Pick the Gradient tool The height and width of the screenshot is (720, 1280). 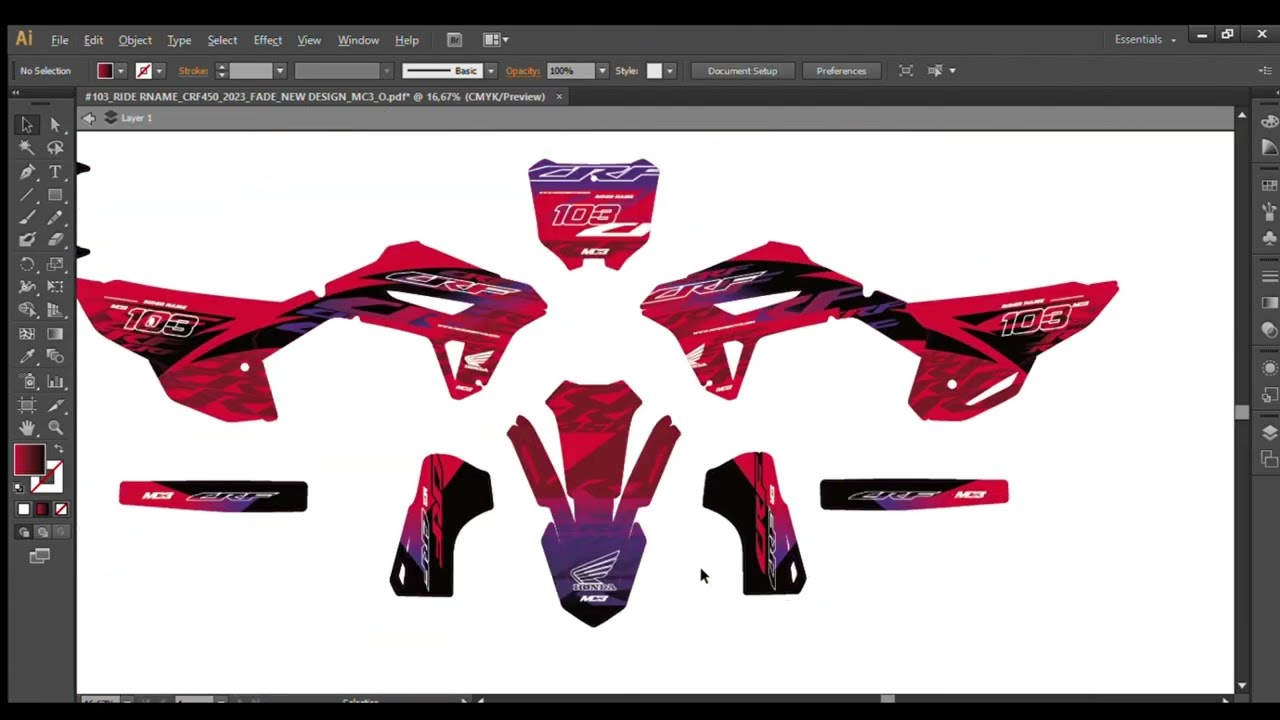point(55,334)
